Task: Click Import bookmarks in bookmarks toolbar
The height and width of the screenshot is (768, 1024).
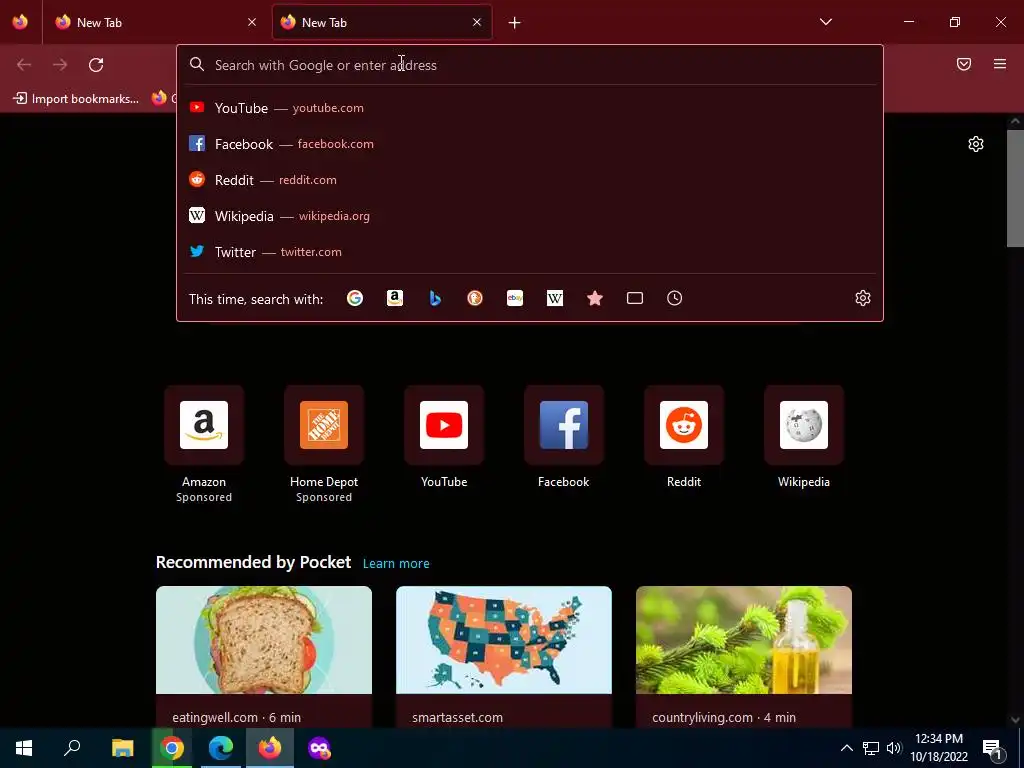Action: click(x=76, y=99)
